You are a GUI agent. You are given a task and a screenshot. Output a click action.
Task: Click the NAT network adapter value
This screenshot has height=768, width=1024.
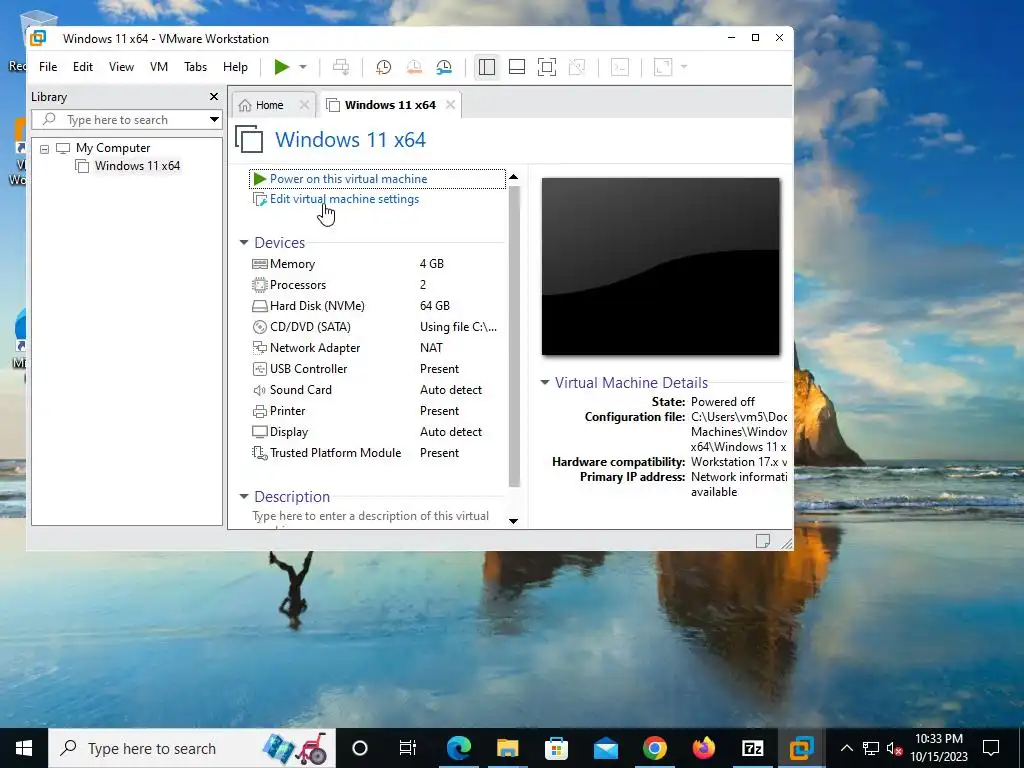tap(431, 347)
